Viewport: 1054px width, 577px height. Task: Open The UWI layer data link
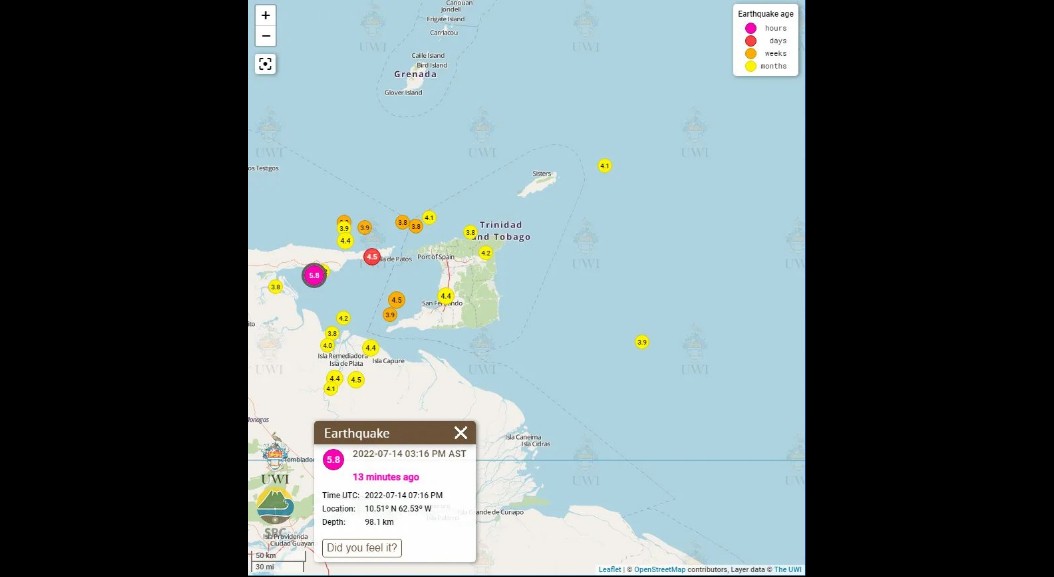(x=789, y=568)
